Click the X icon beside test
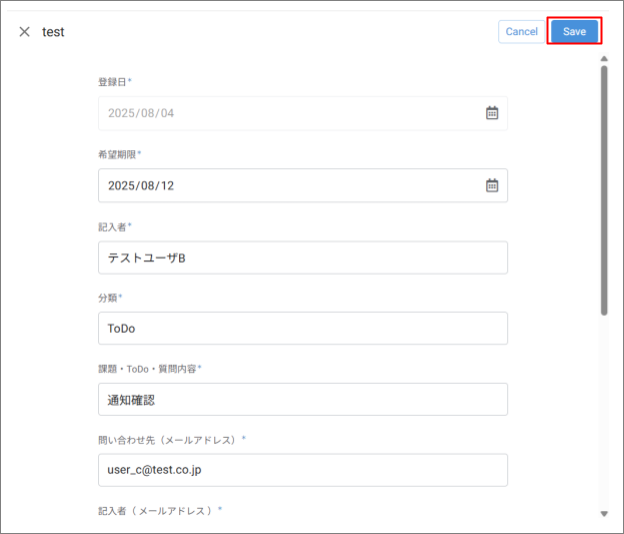This screenshot has height=534, width=624. click(25, 31)
